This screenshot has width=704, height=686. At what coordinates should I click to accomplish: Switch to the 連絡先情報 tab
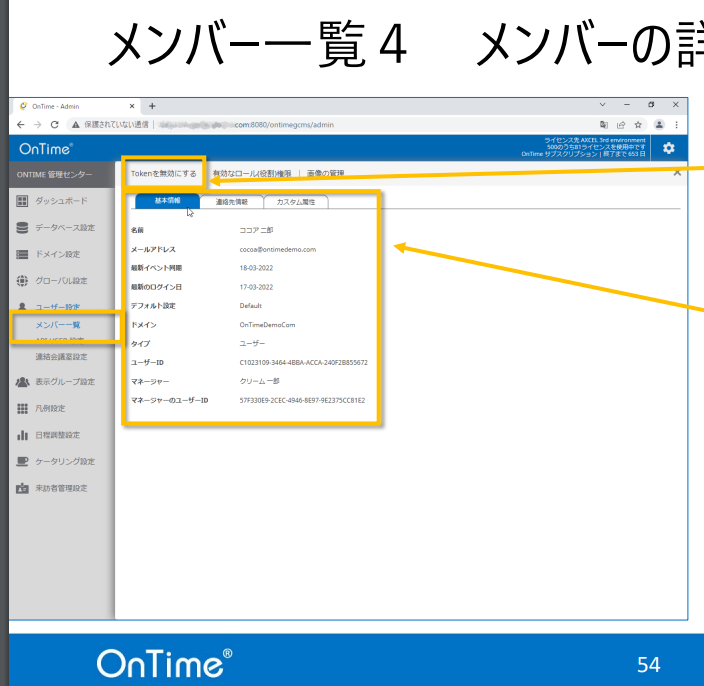pyautogui.click(x=232, y=202)
